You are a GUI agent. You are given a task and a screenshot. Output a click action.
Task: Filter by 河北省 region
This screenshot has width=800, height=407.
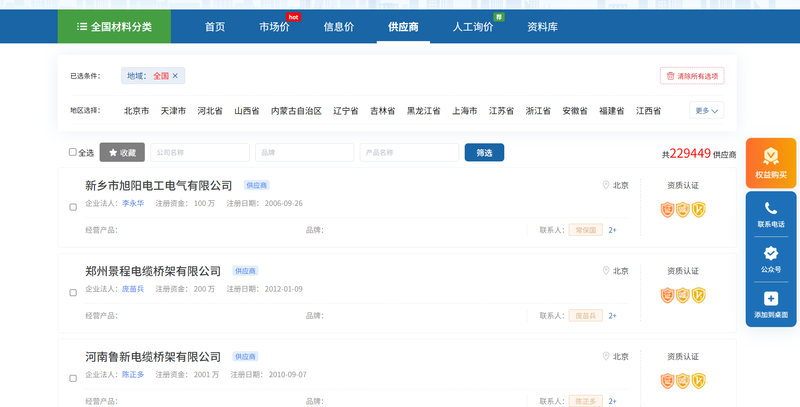coord(210,111)
